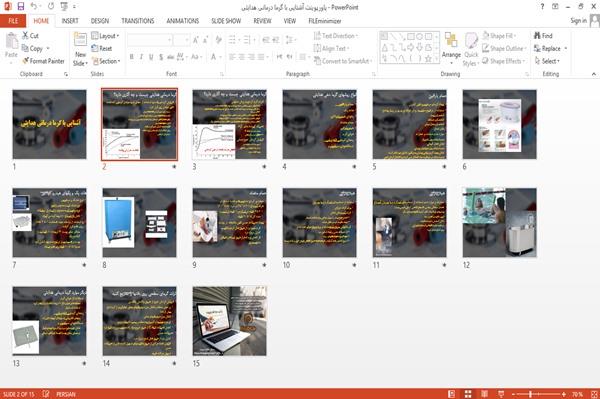600x399 pixels.
Task: Switch to Reading view icon
Action: [x=484, y=394]
